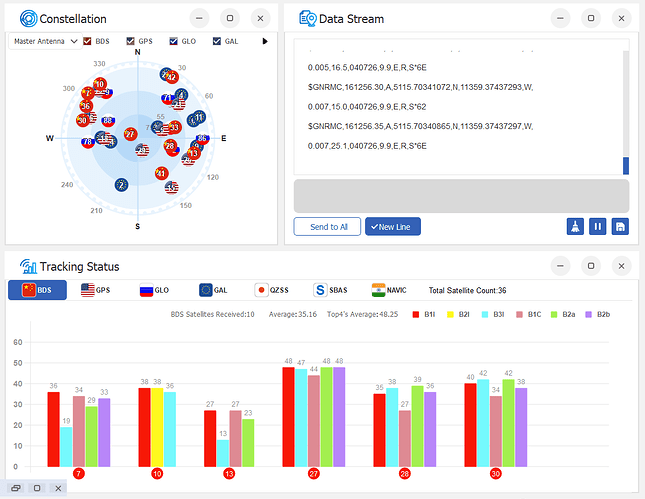The height and width of the screenshot is (499, 645).
Task: Toggle the GPS constellation checkbox
Action: [x=130, y=41]
